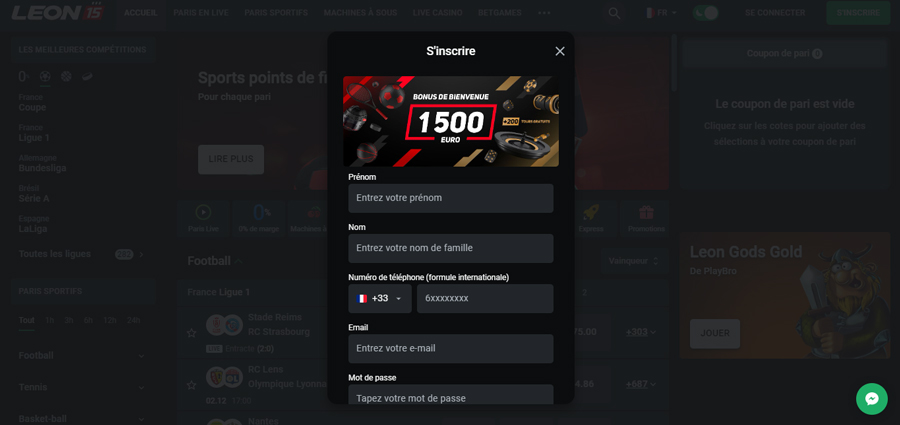Expand the Football sports category
The width and height of the screenshot is (900, 425).
pyautogui.click(x=82, y=356)
